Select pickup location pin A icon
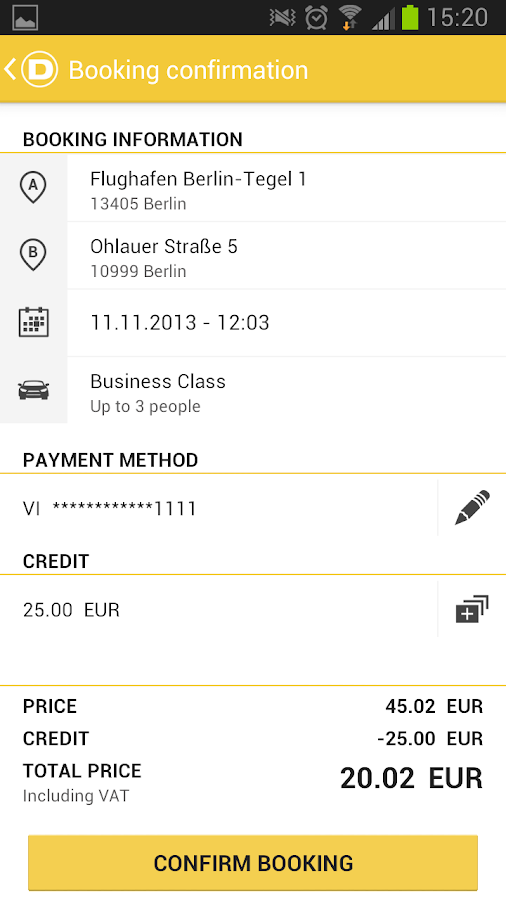The image size is (506, 900). pos(33,188)
